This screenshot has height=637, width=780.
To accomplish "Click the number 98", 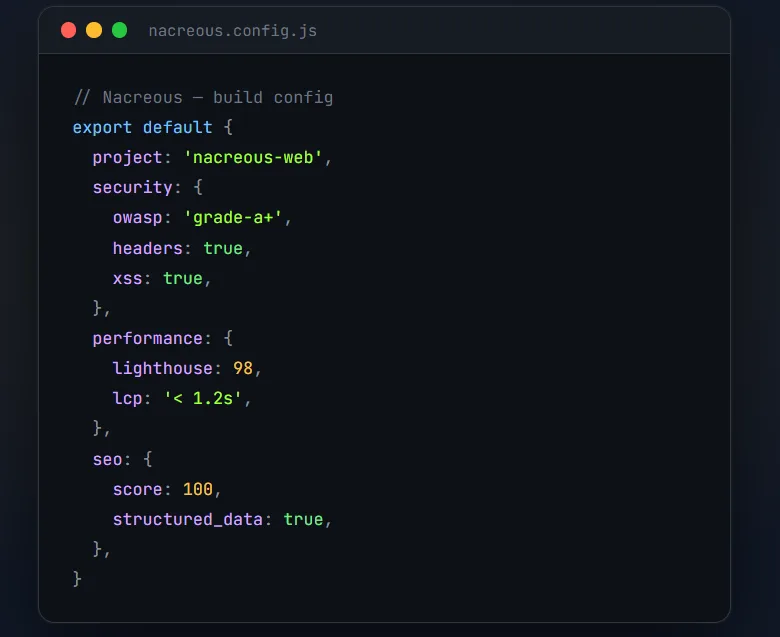I will [243, 368].
